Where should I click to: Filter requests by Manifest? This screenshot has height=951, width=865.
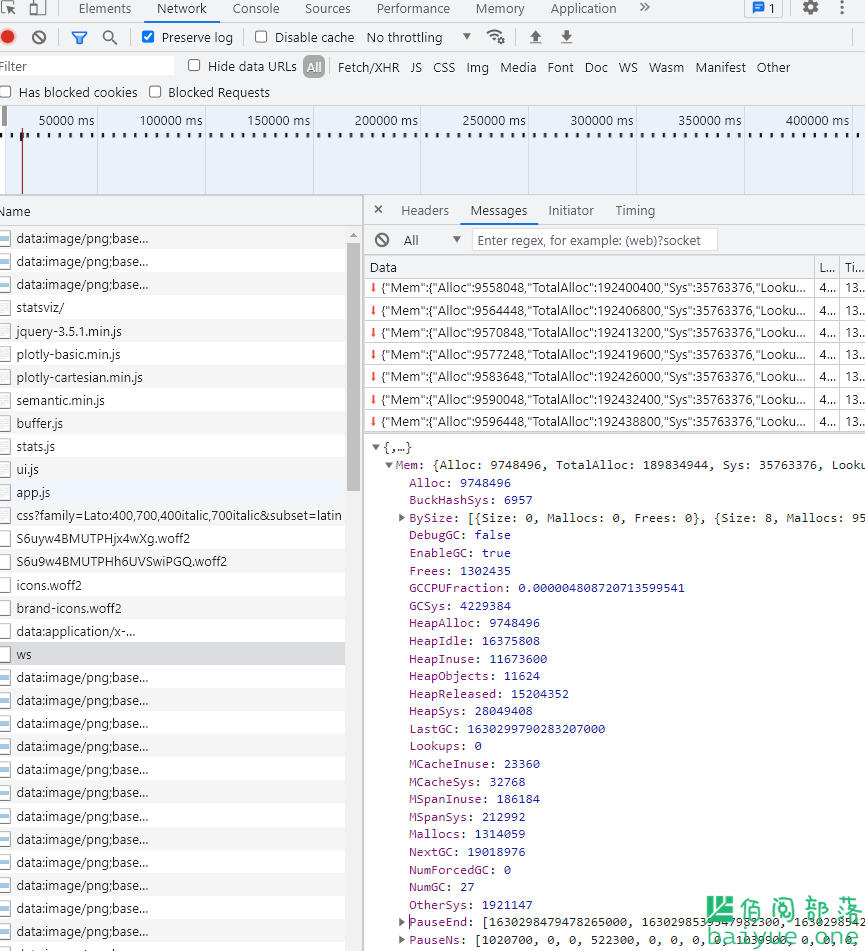tap(721, 67)
